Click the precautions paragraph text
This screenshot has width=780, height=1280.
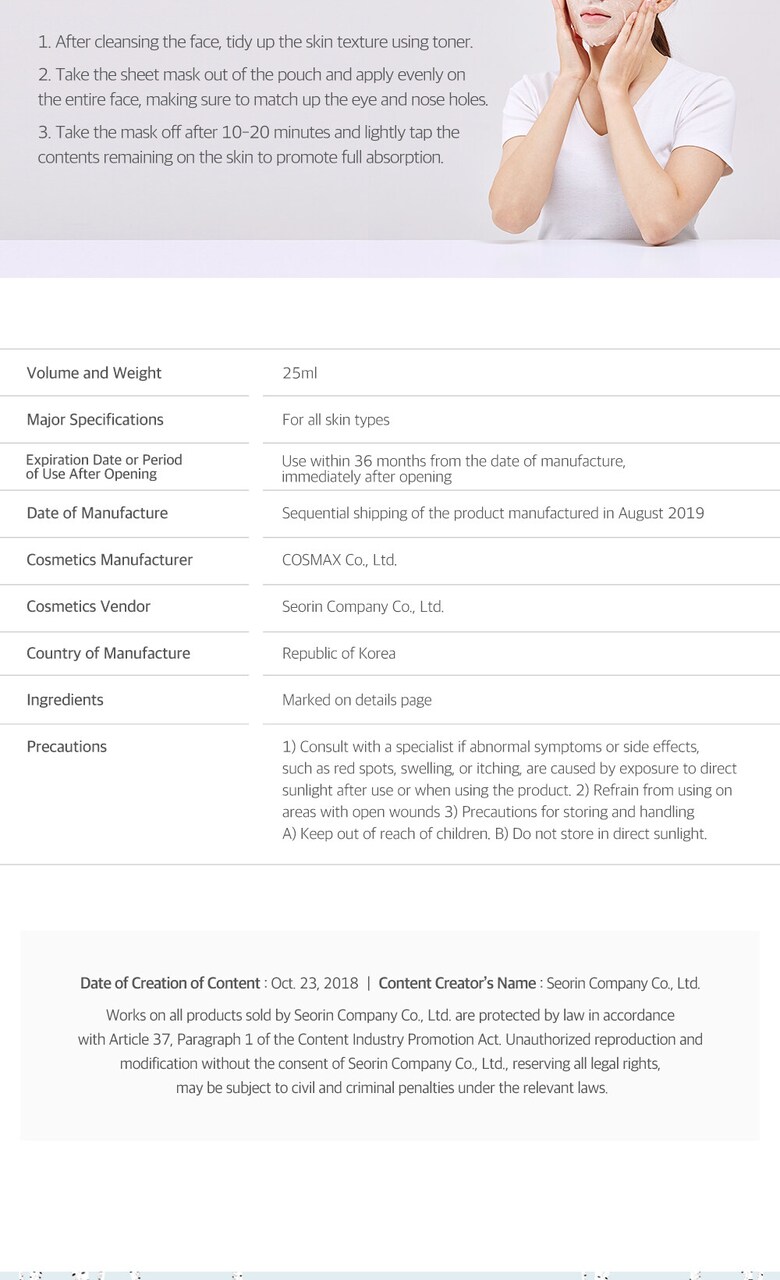tap(508, 790)
